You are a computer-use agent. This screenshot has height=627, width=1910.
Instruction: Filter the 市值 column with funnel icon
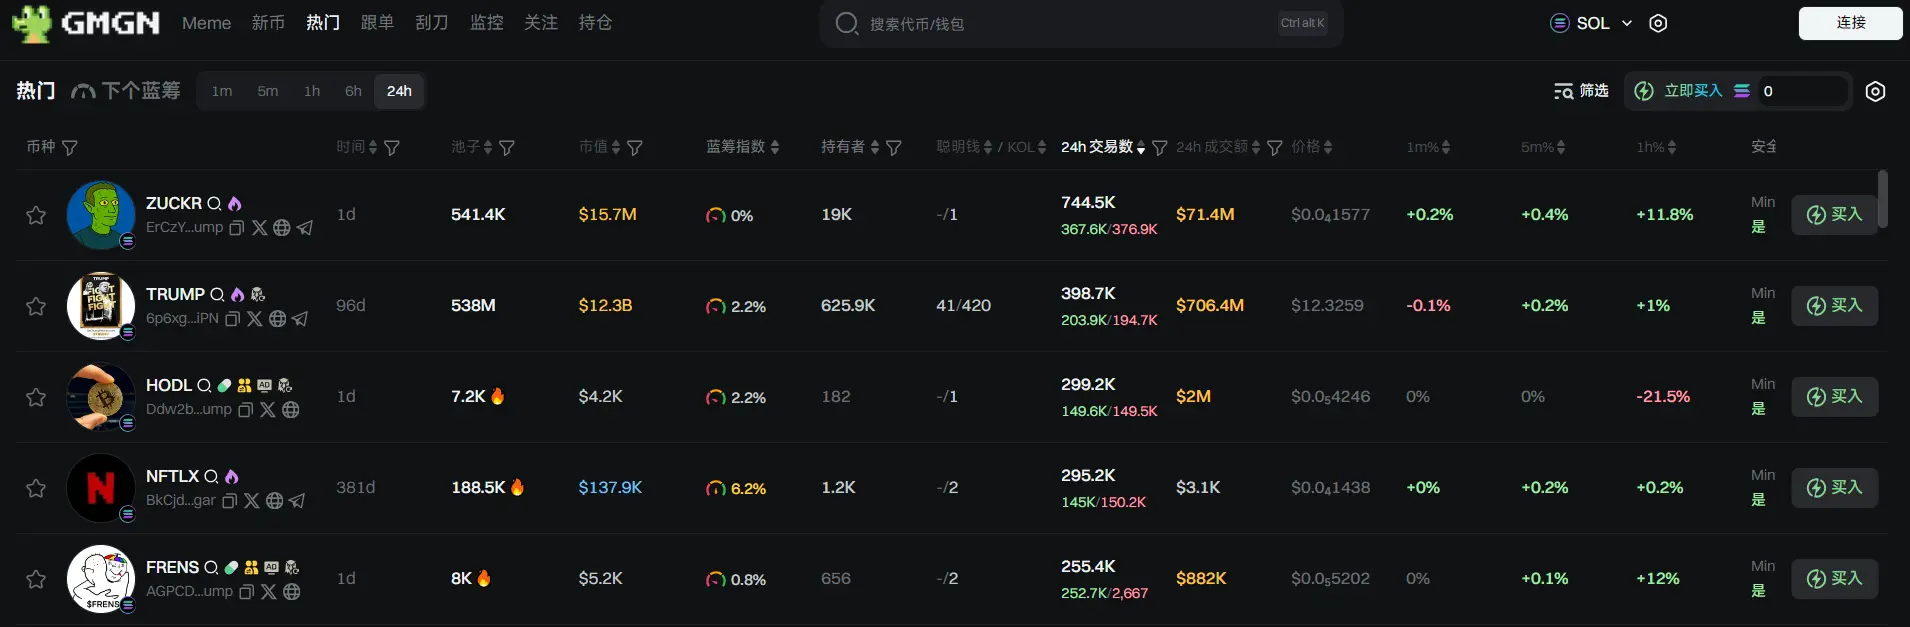point(635,148)
